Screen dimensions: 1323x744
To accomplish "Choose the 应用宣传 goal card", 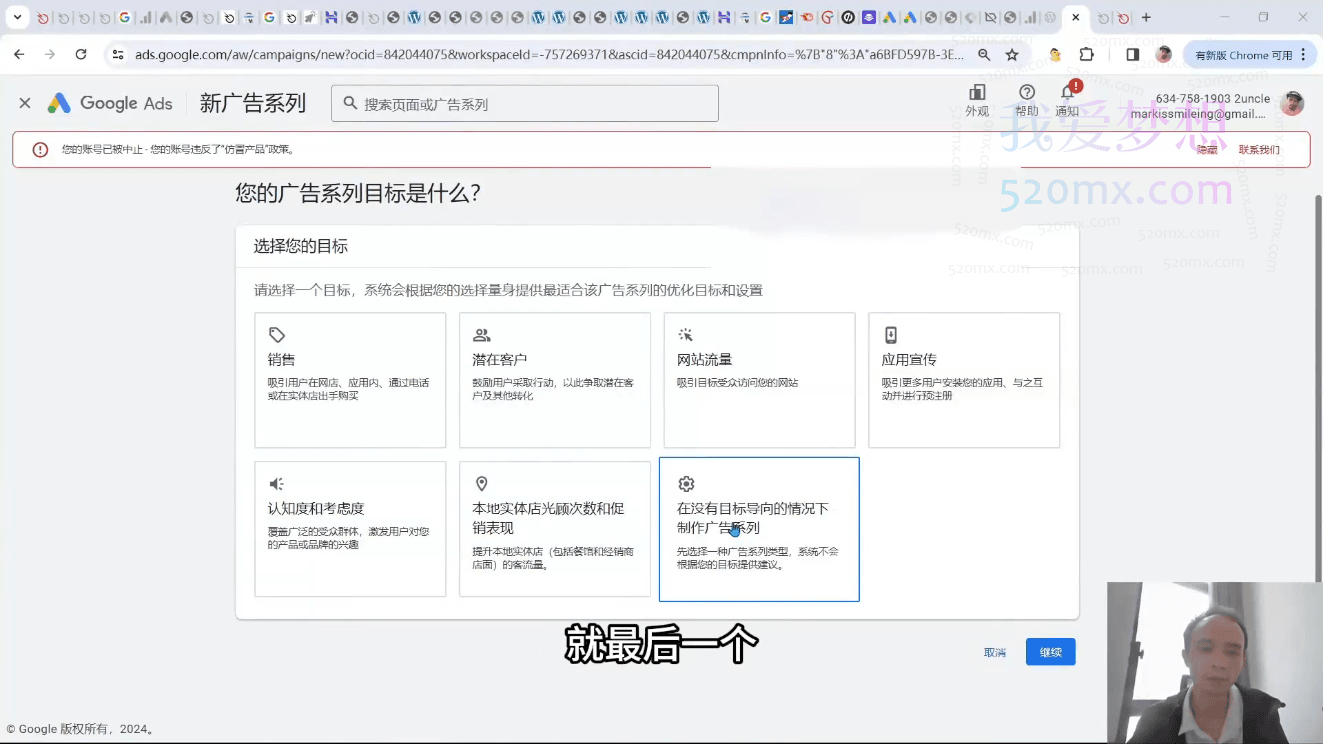I will [x=963, y=380].
